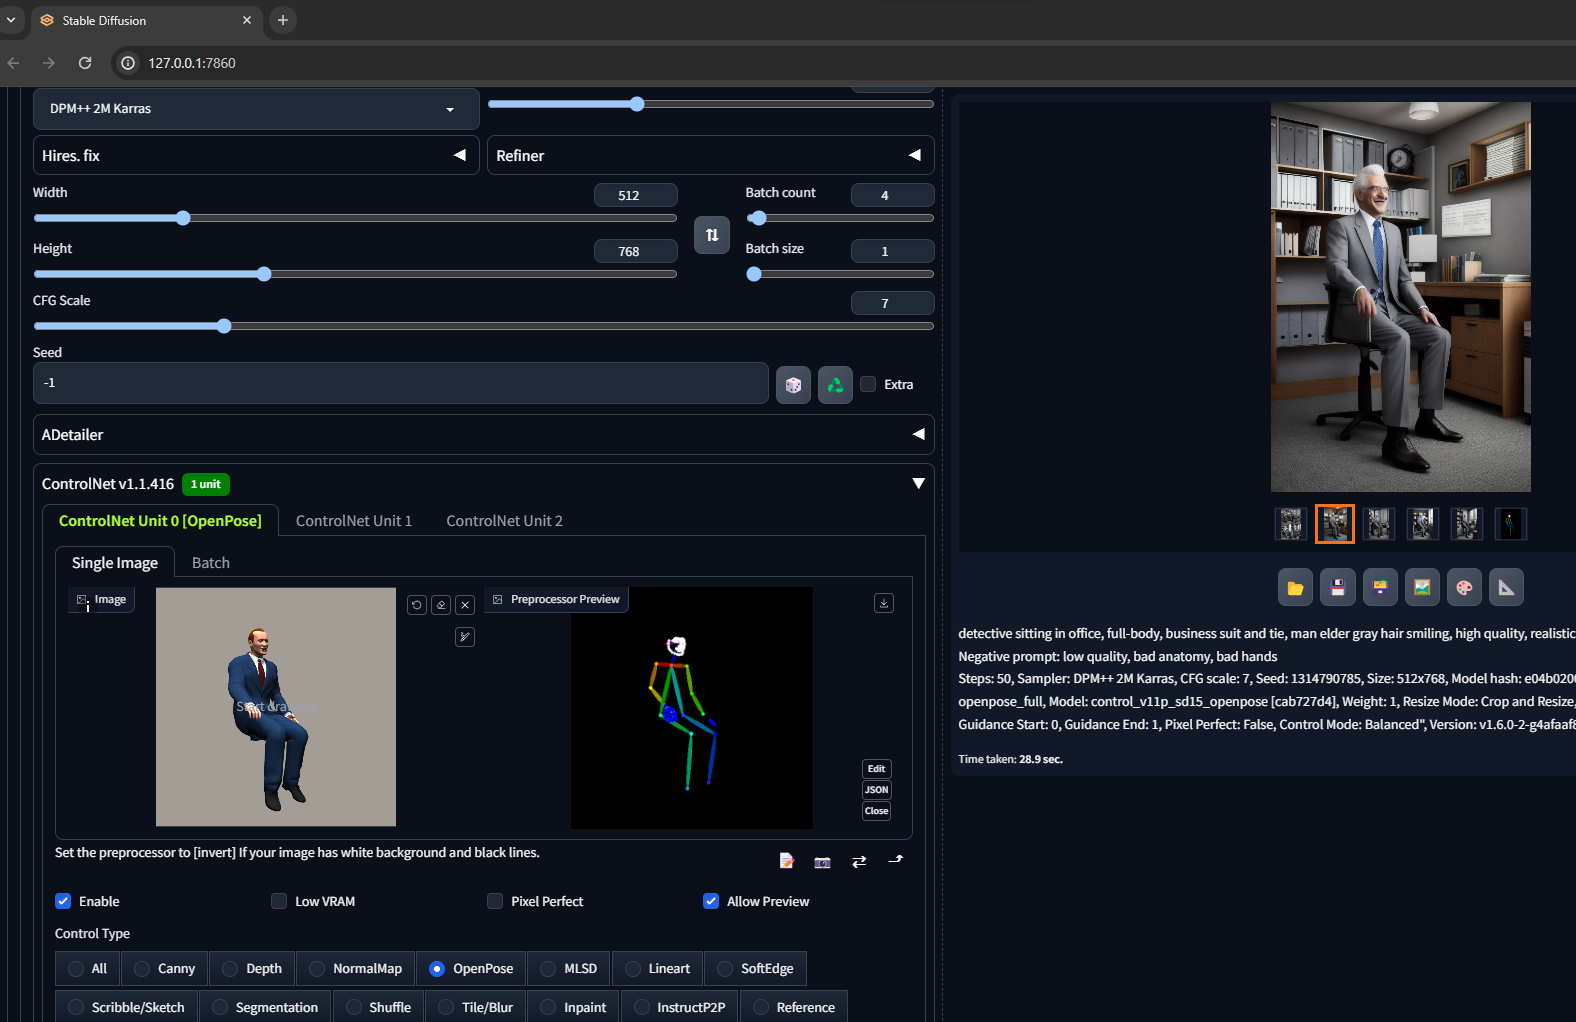Open the DPM++ 2M Karras sampler dropdown

[x=256, y=109]
